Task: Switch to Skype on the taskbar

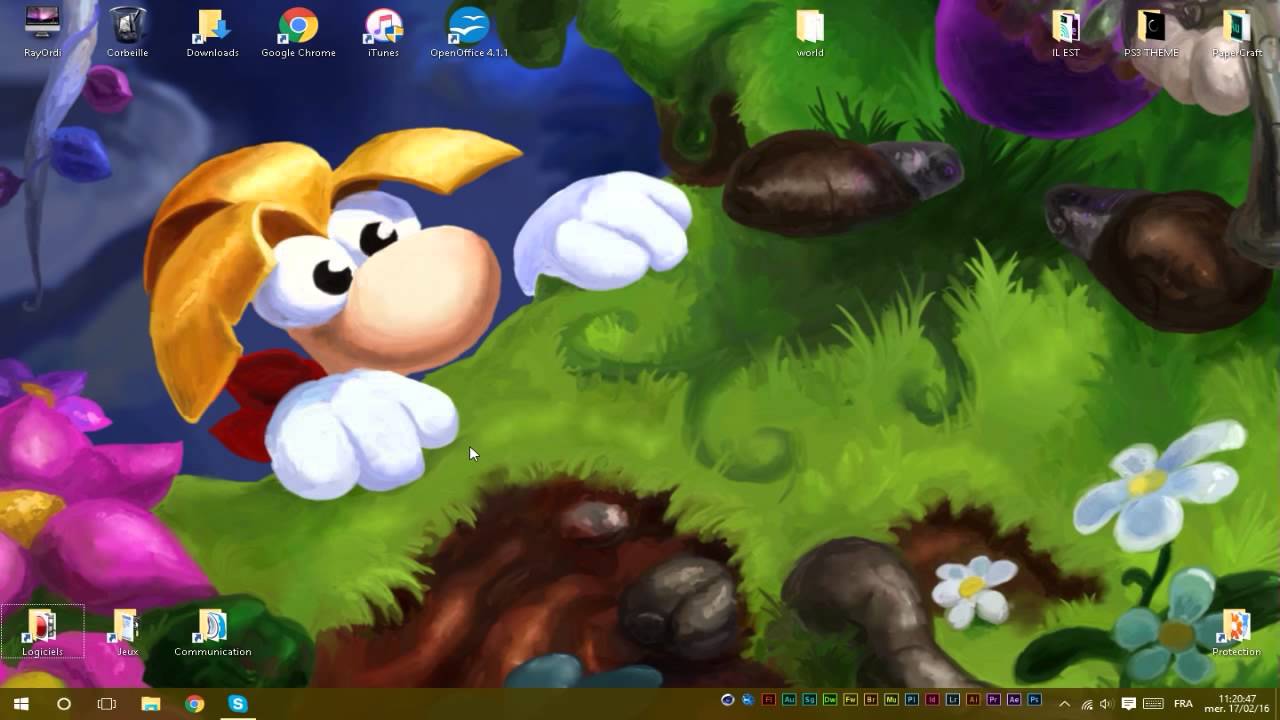Action: (x=237, y=704)
